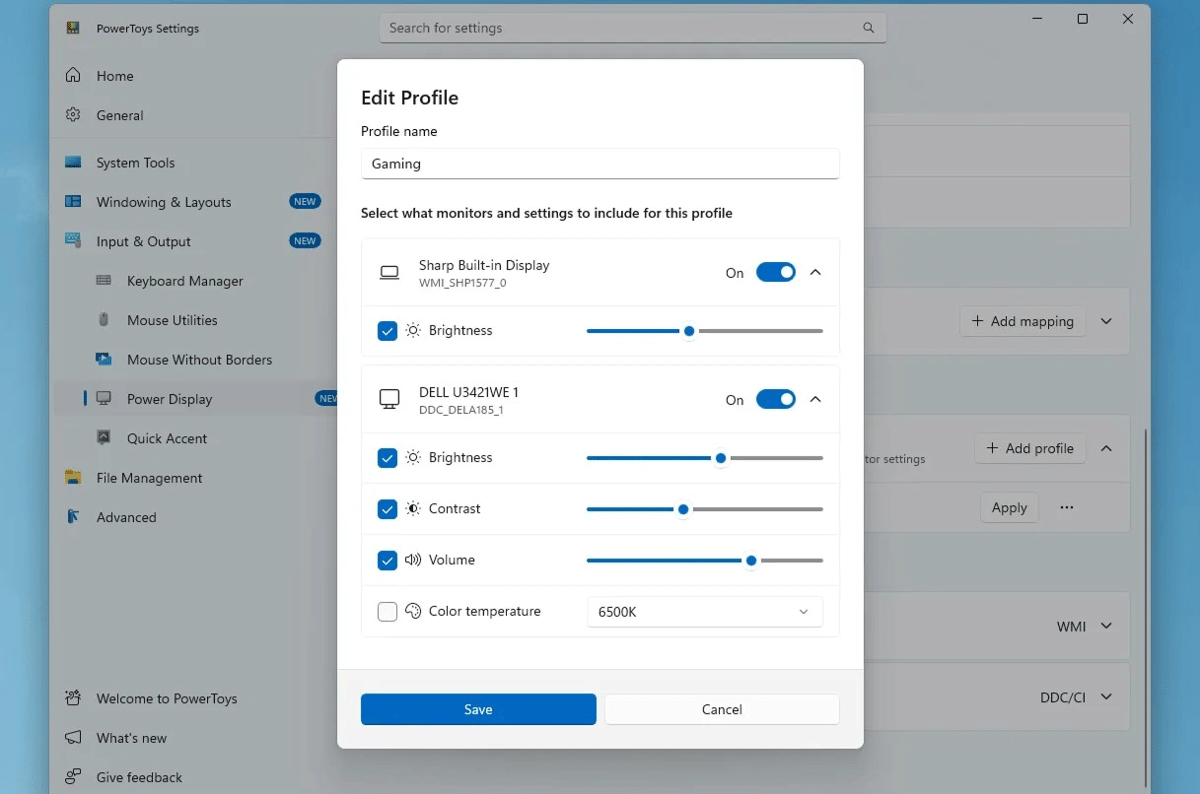Image resolution: width=1200 pixels, height=794 pixels.
Task: Uncheck Brightness for the DELL monitor
Action: [387, 458]
